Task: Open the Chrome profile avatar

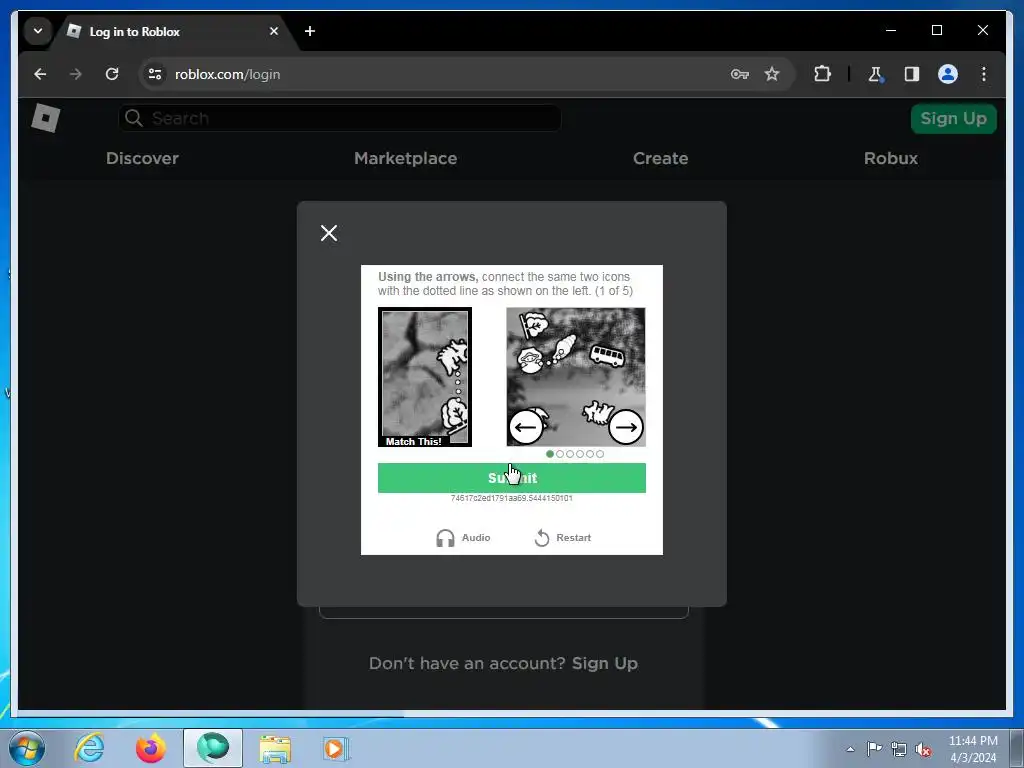Action: pyautogui.click(x=948, y=74)
